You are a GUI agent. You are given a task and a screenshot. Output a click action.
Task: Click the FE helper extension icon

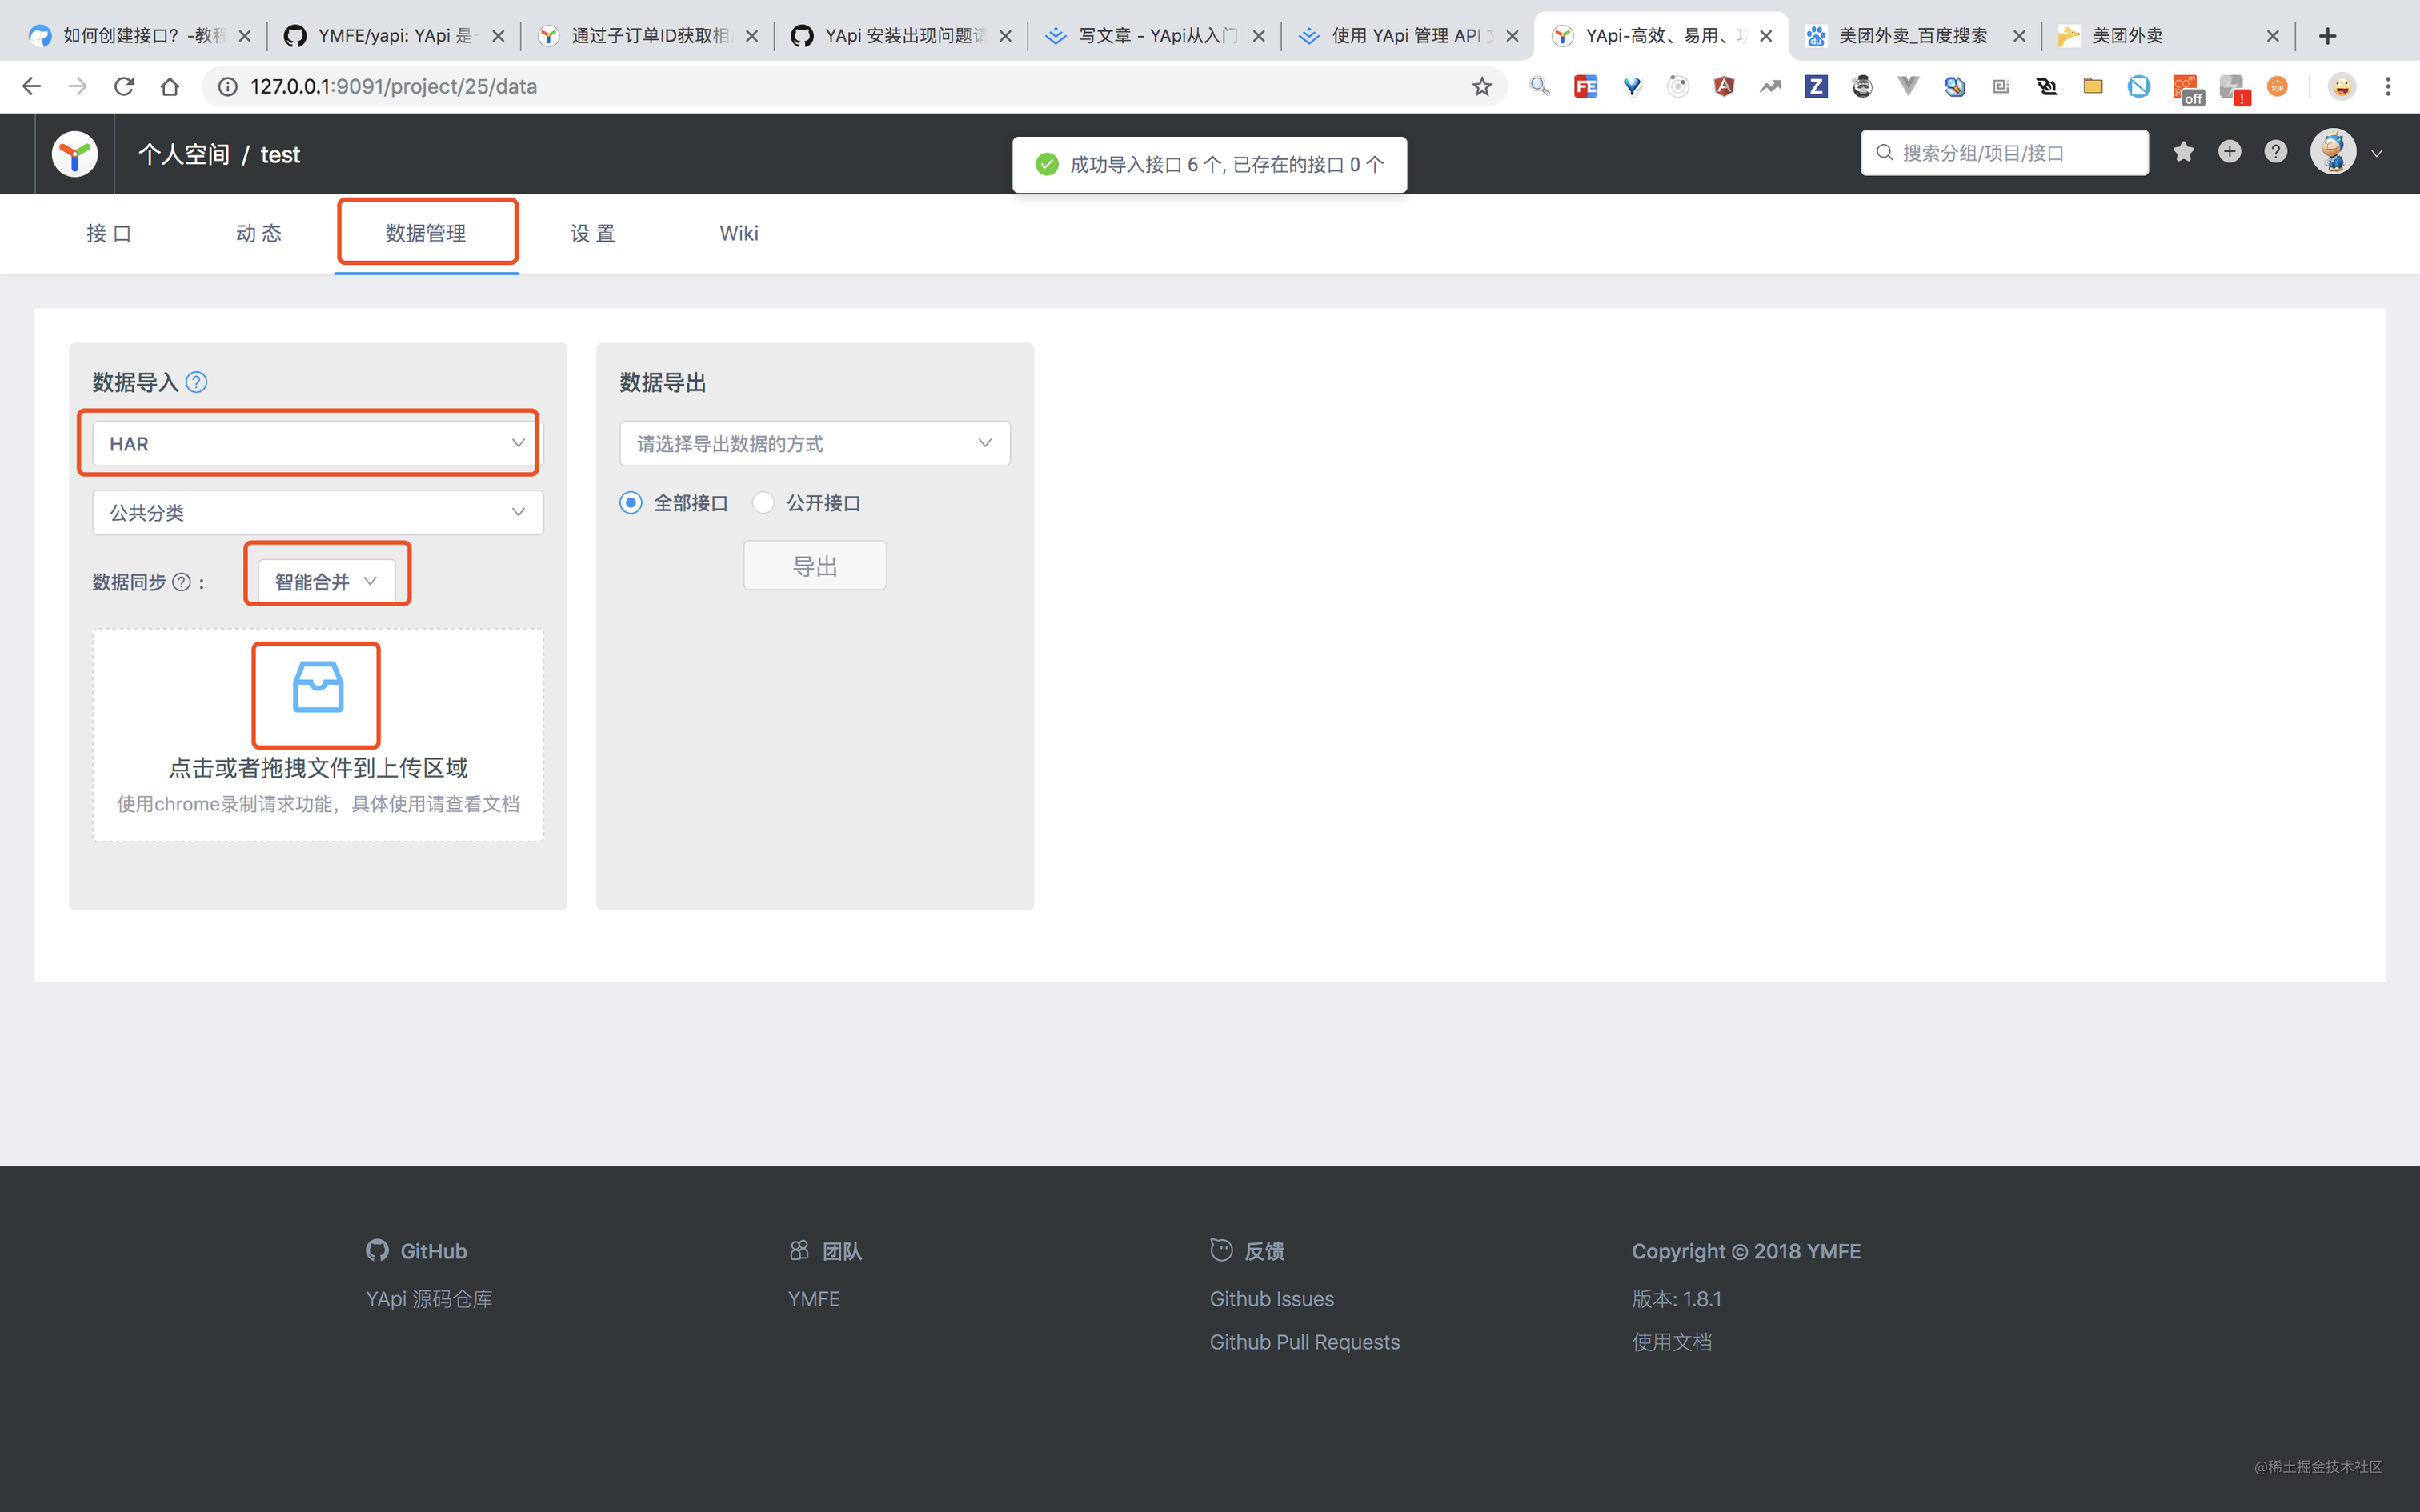pyautogui.click(x=1586, y=87)
